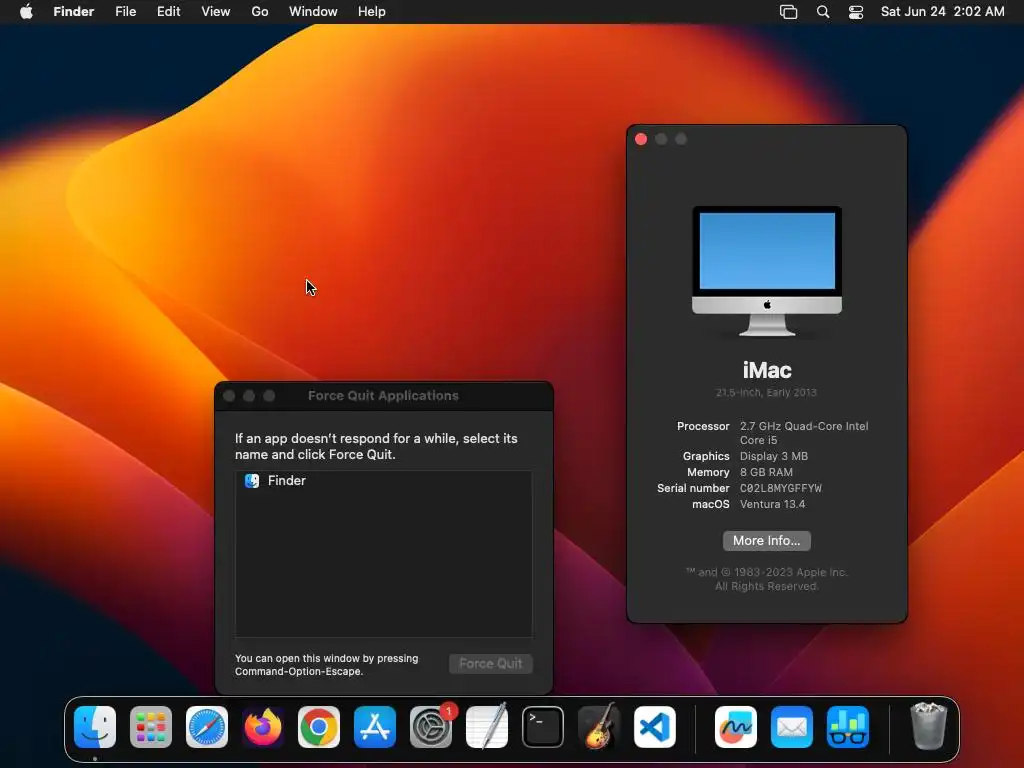
Task: Close the About This Mac window
Action: (x=641, y=139)
